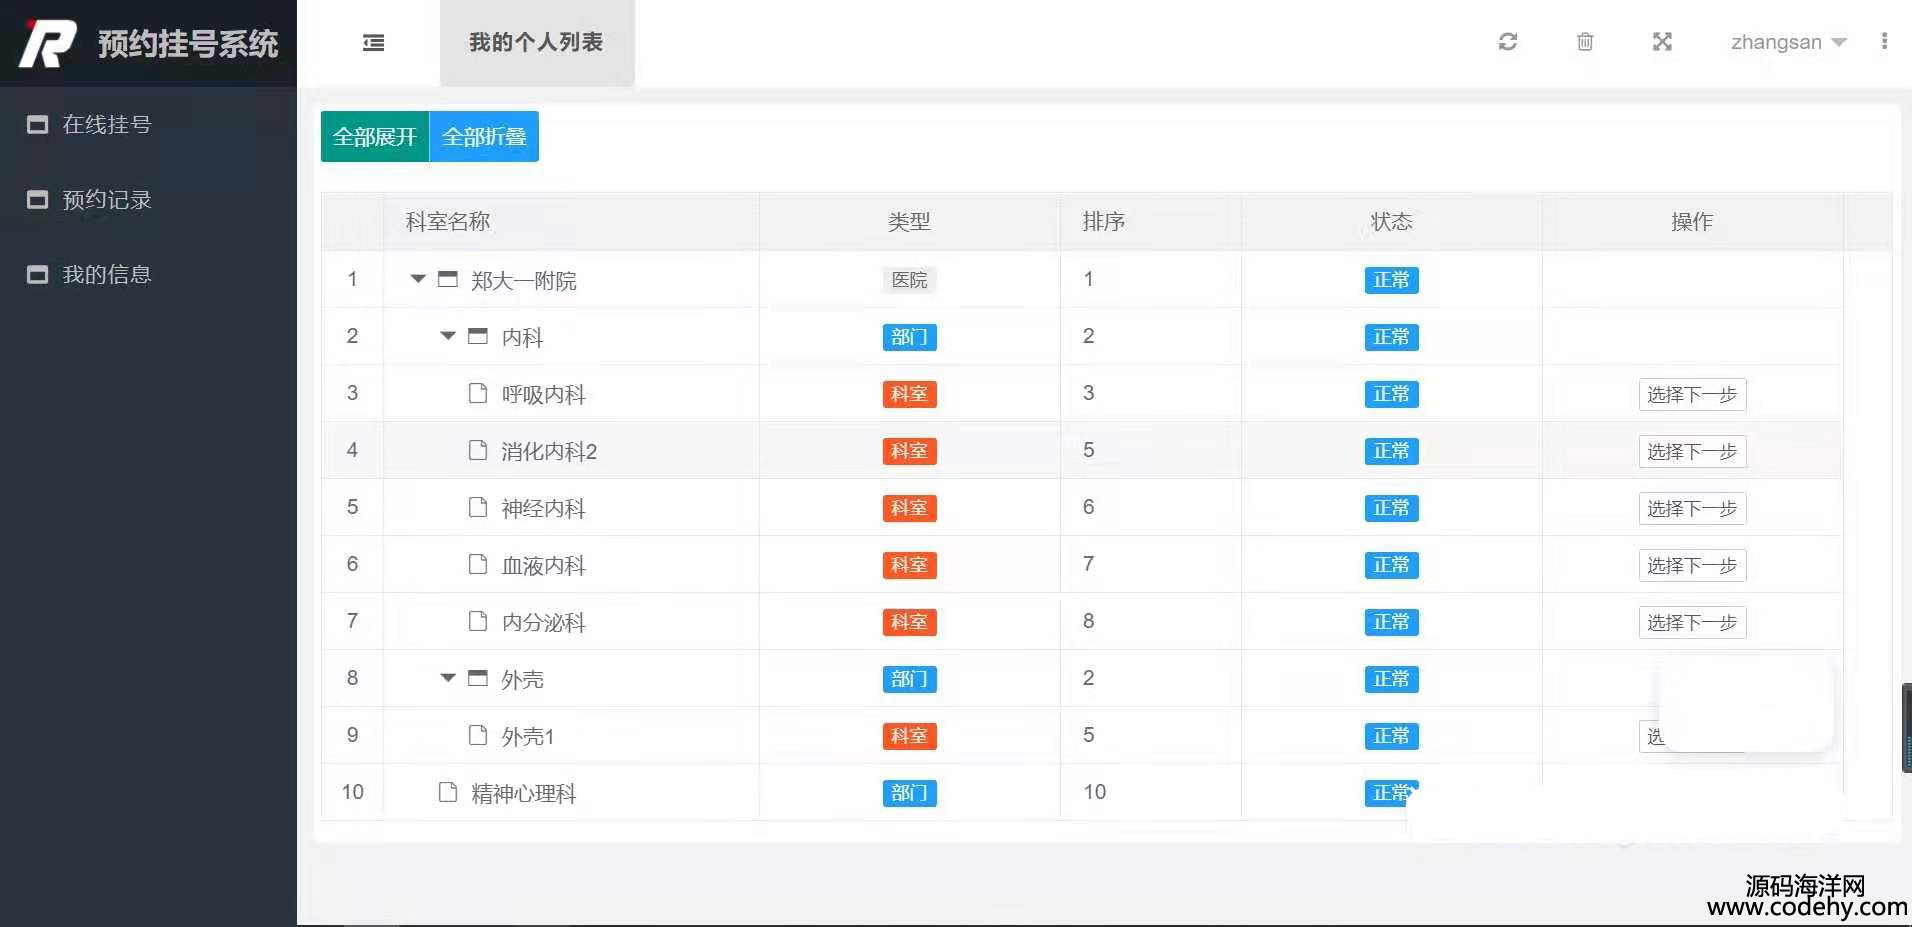This screenshot has height=927, width=1912.
Task: Click the file icon beside 呼吸内科
Action: (x=478, y=393)
